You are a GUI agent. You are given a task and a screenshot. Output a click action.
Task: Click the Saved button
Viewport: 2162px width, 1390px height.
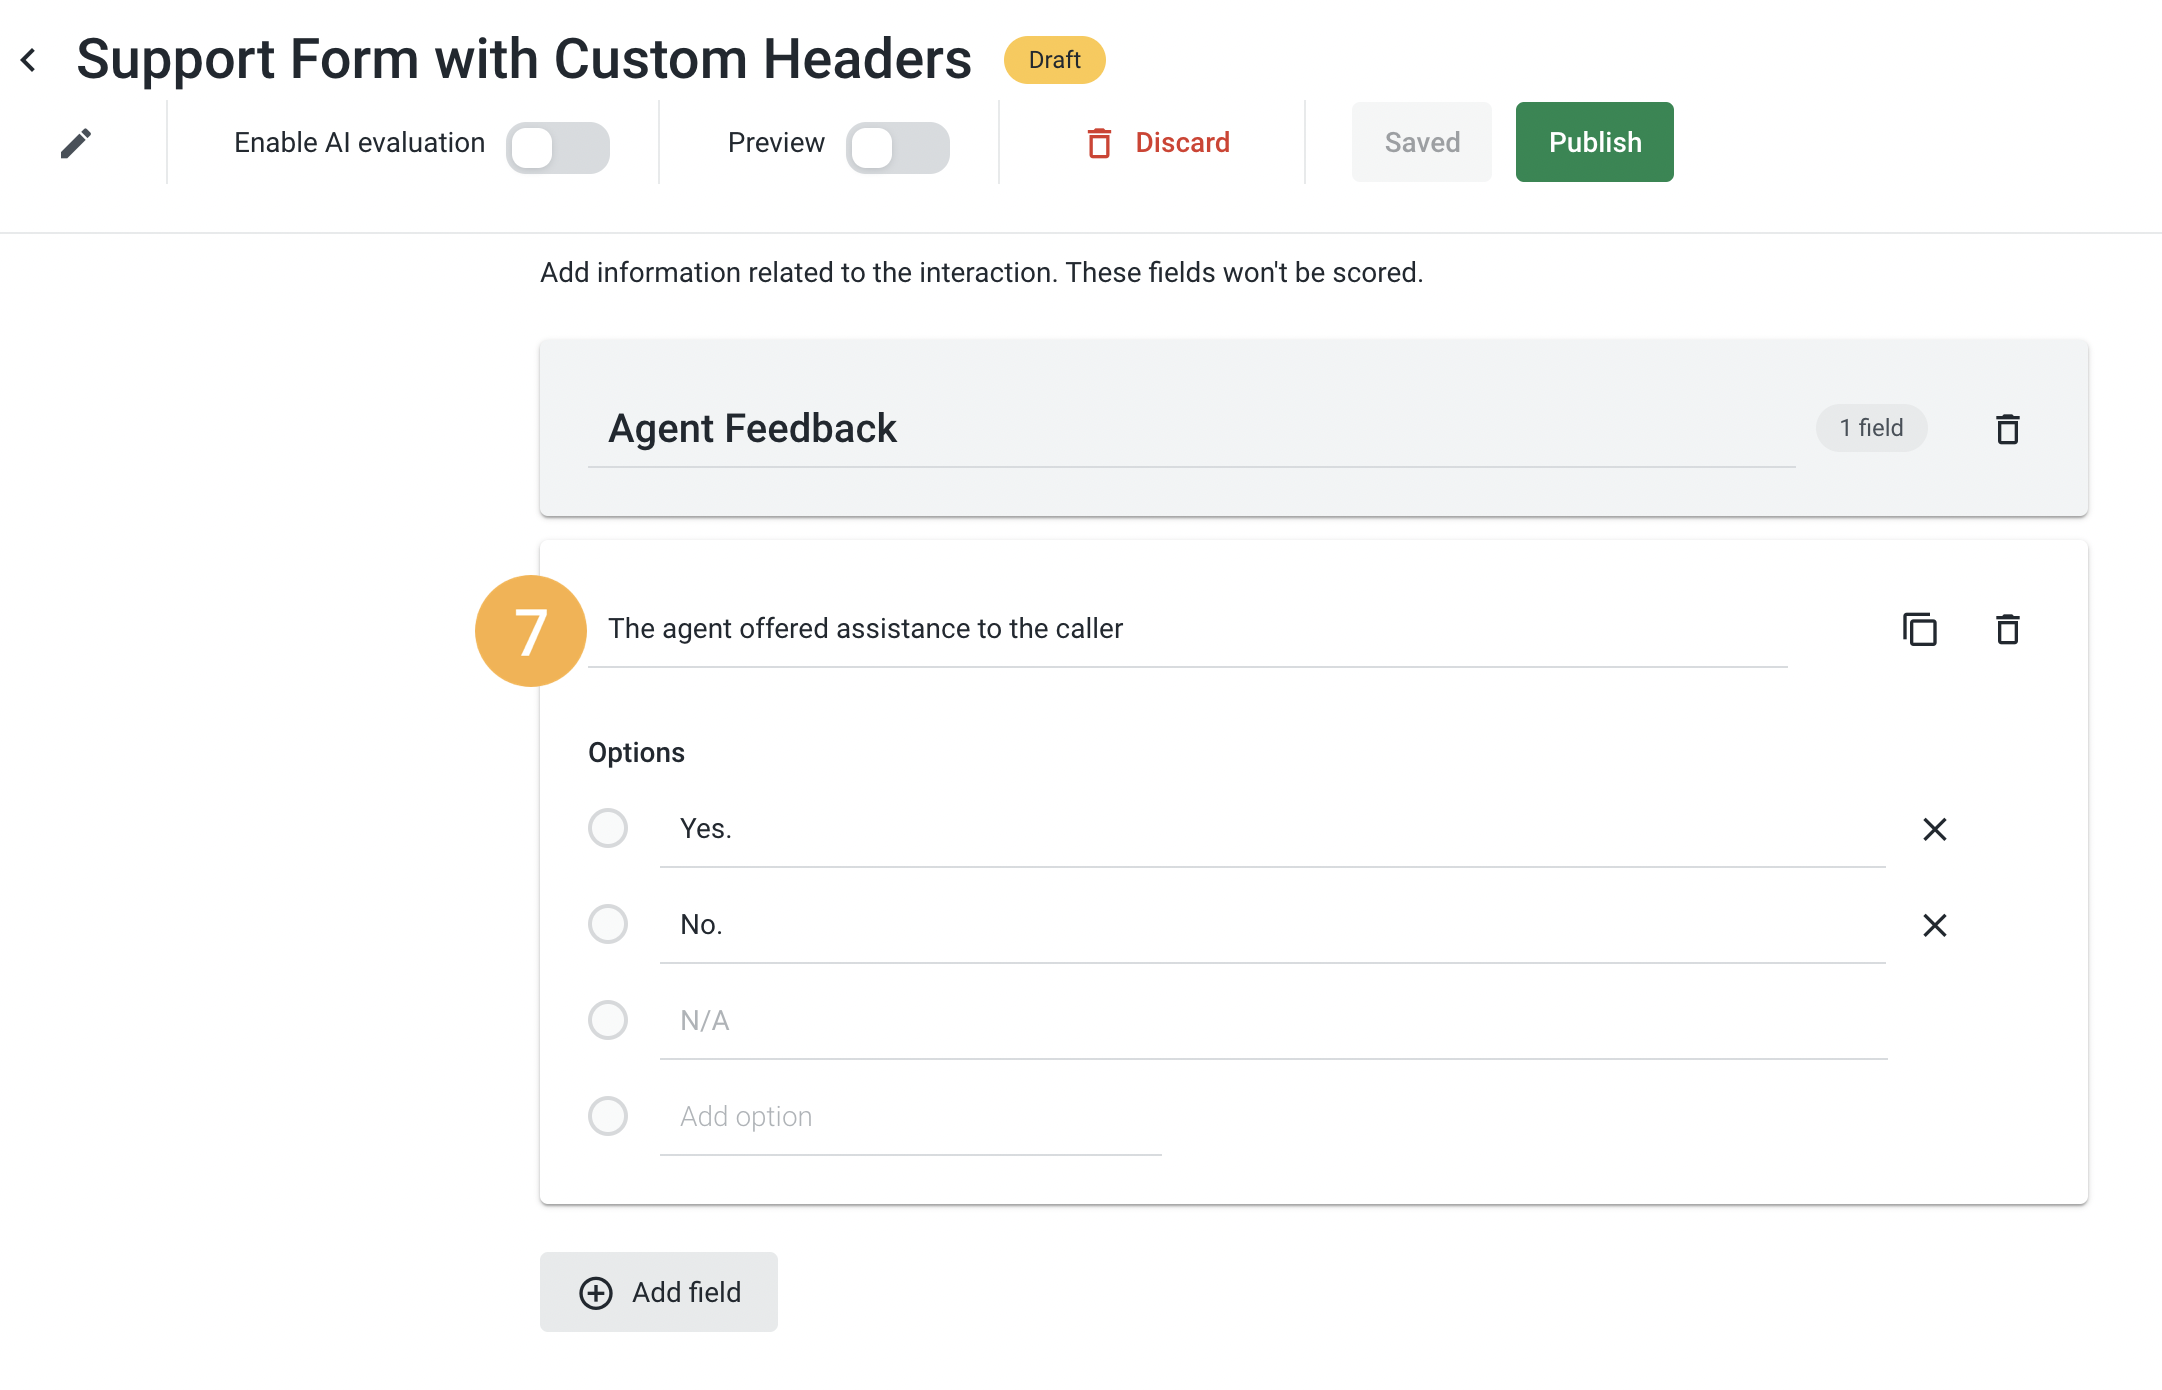1422,142
